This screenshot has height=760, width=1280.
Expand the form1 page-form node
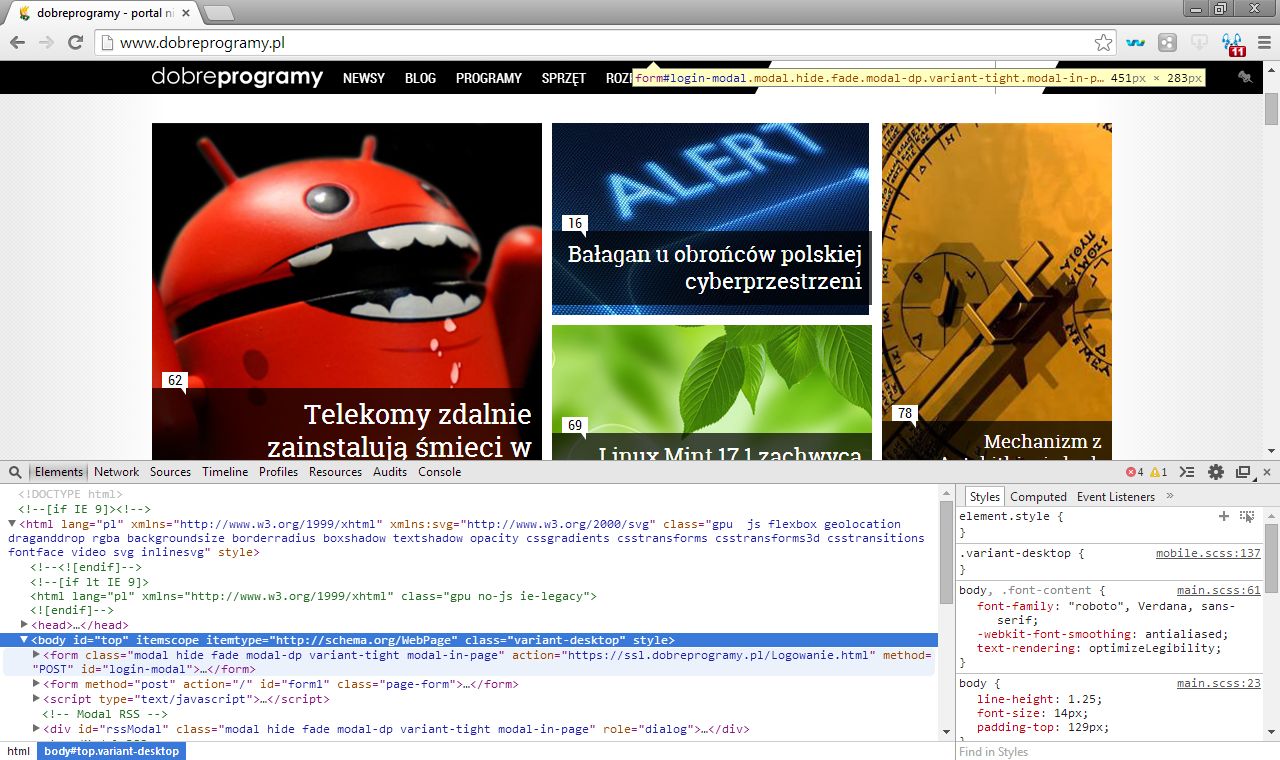37,684
